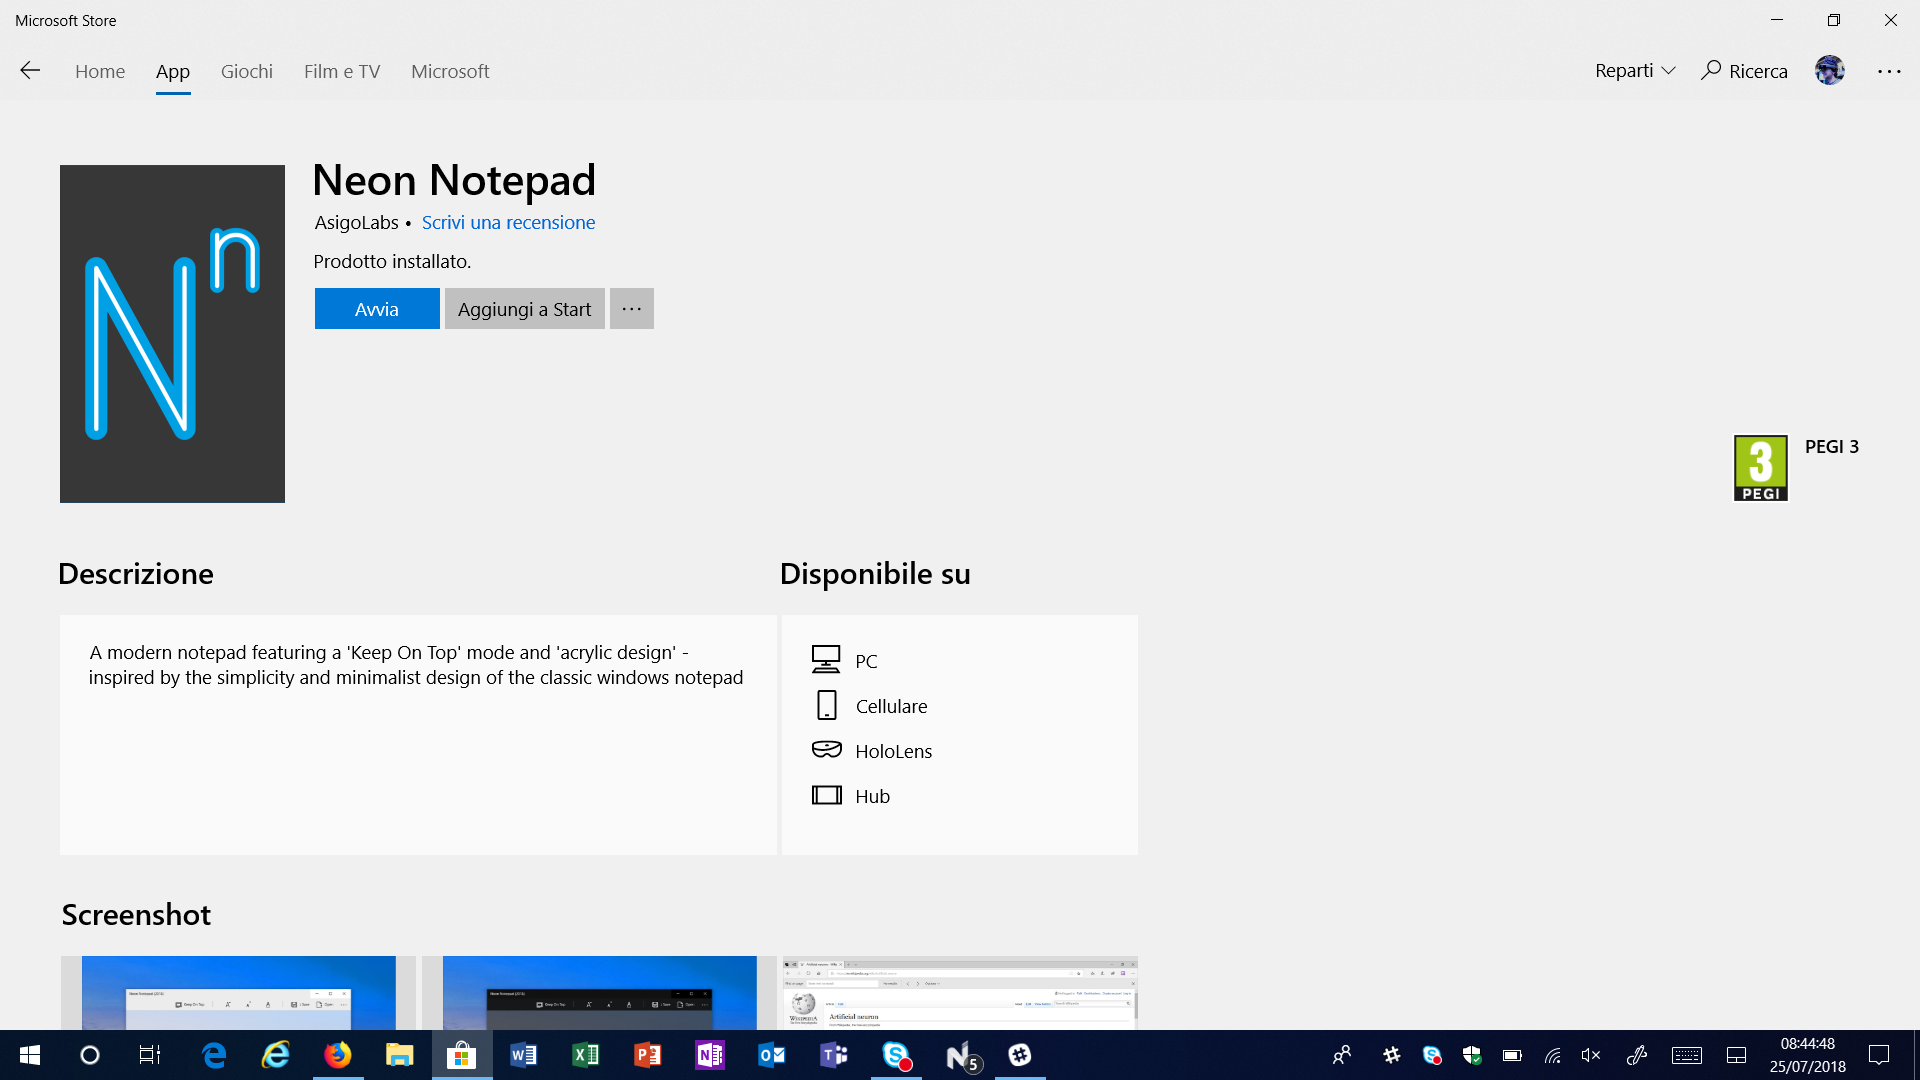Expand the Reparti dropdown
This screenshot has width=1920, height=1080.
[1635, 71]
